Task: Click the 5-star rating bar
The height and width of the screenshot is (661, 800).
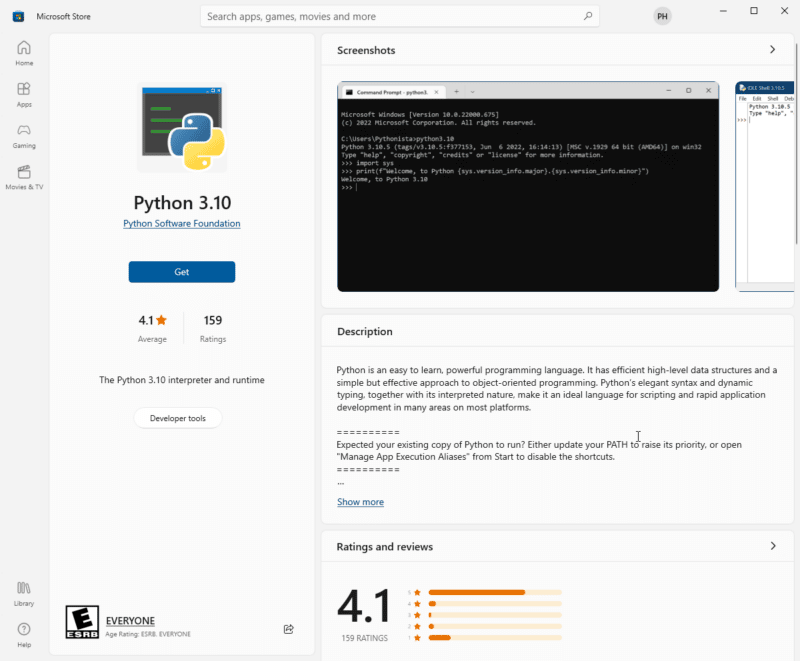Action: coord(495,592)
